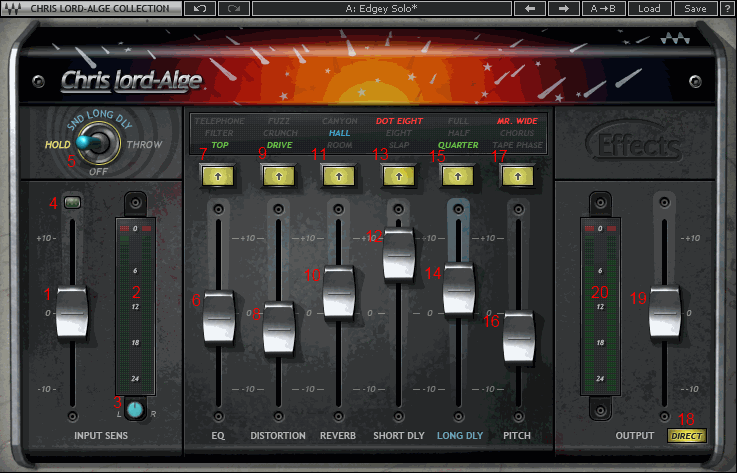The height and width of the screenshot is (473, 737).
Task: Toggle the Direct output button
Action: tap(686, 436)
